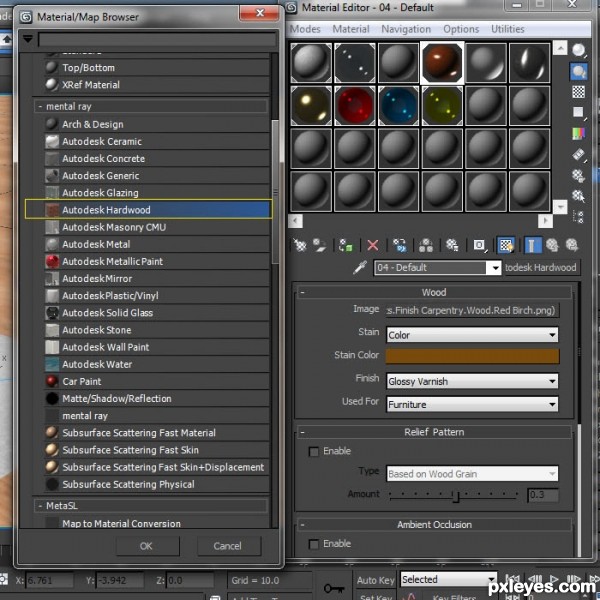600x600 pixels.
Task: Open the Material menu
Action: point(351,29)
